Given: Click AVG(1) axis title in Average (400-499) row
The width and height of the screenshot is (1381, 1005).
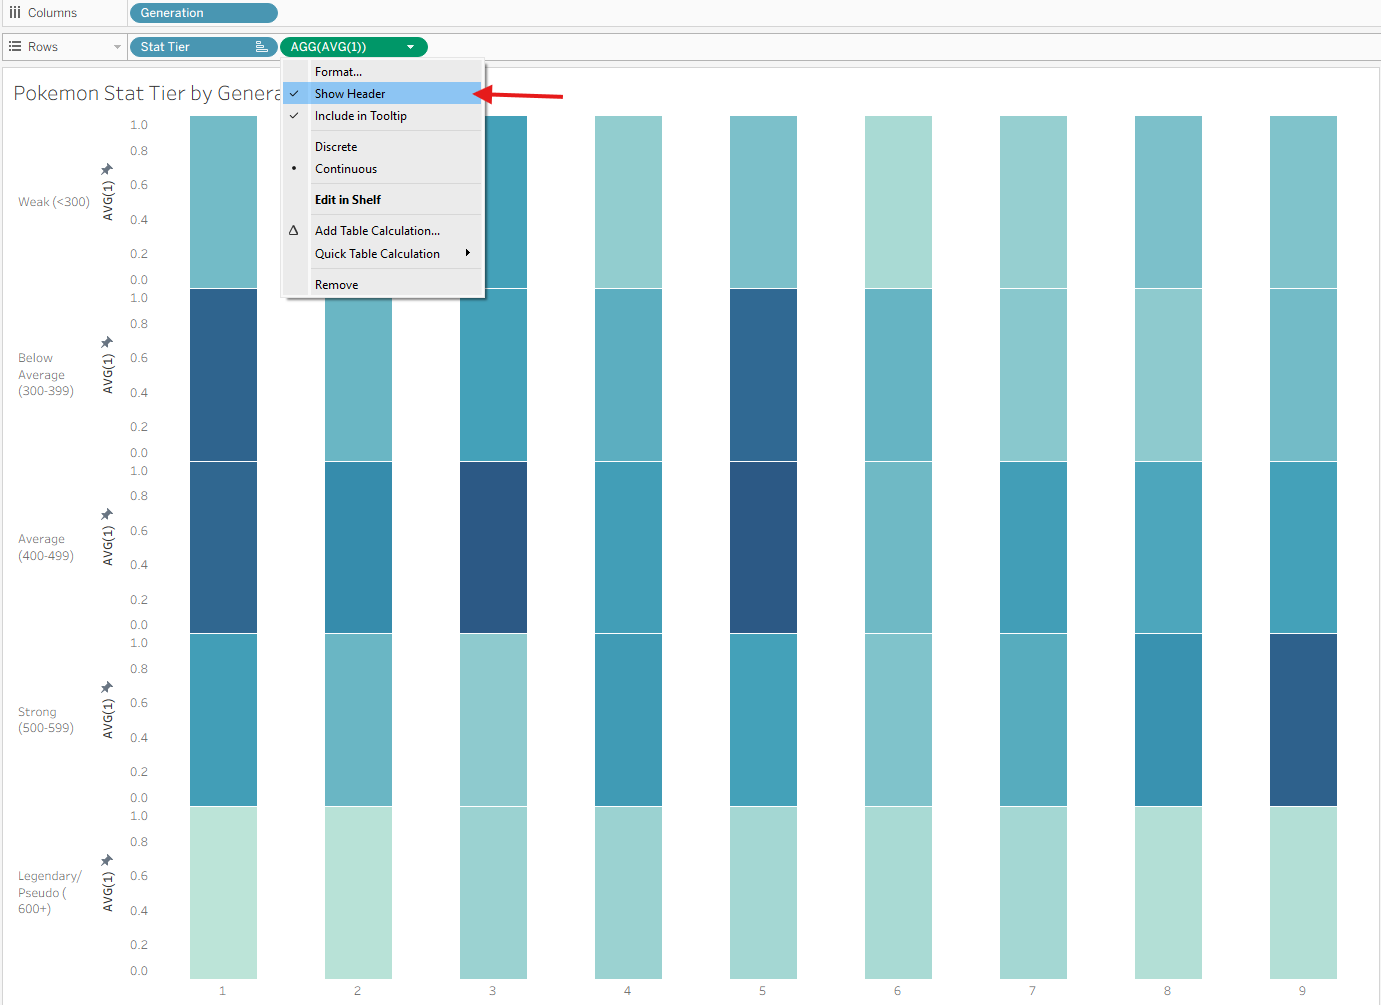Looking at the screenshot, I should pos(108,546).
